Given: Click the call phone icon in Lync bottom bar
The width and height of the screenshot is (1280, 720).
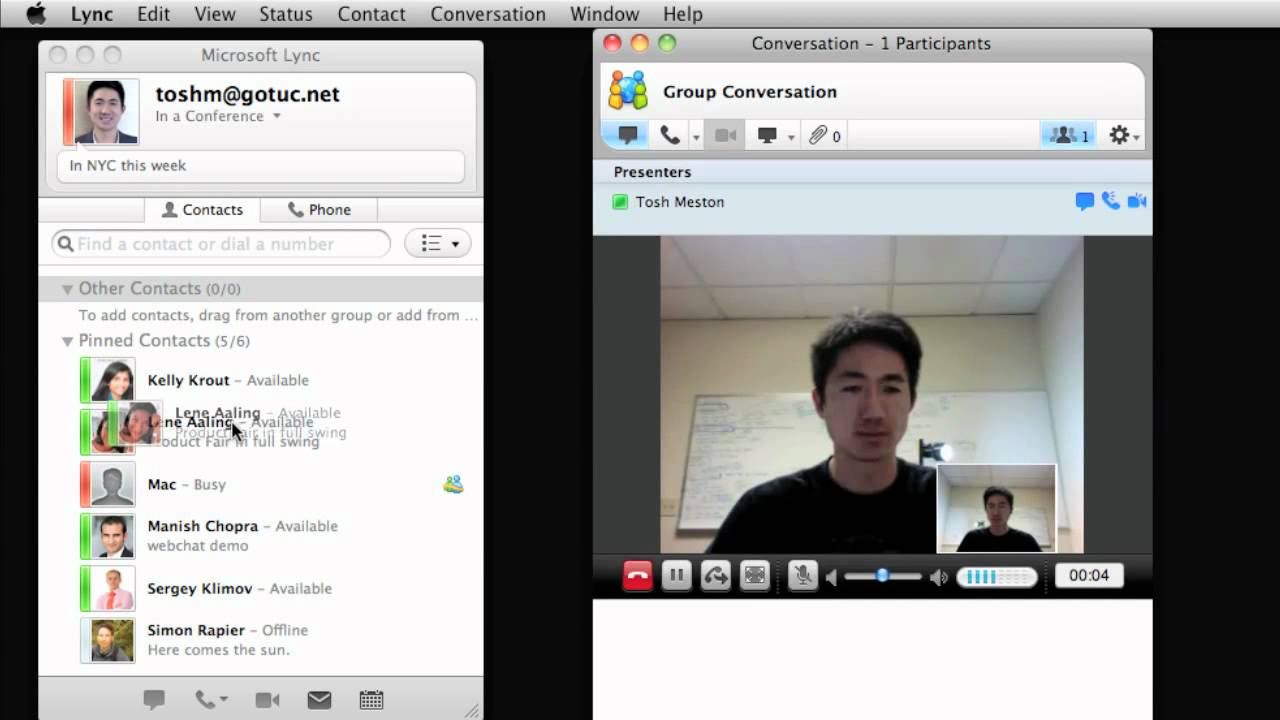Looking at the screenshot, I should 205,700.
